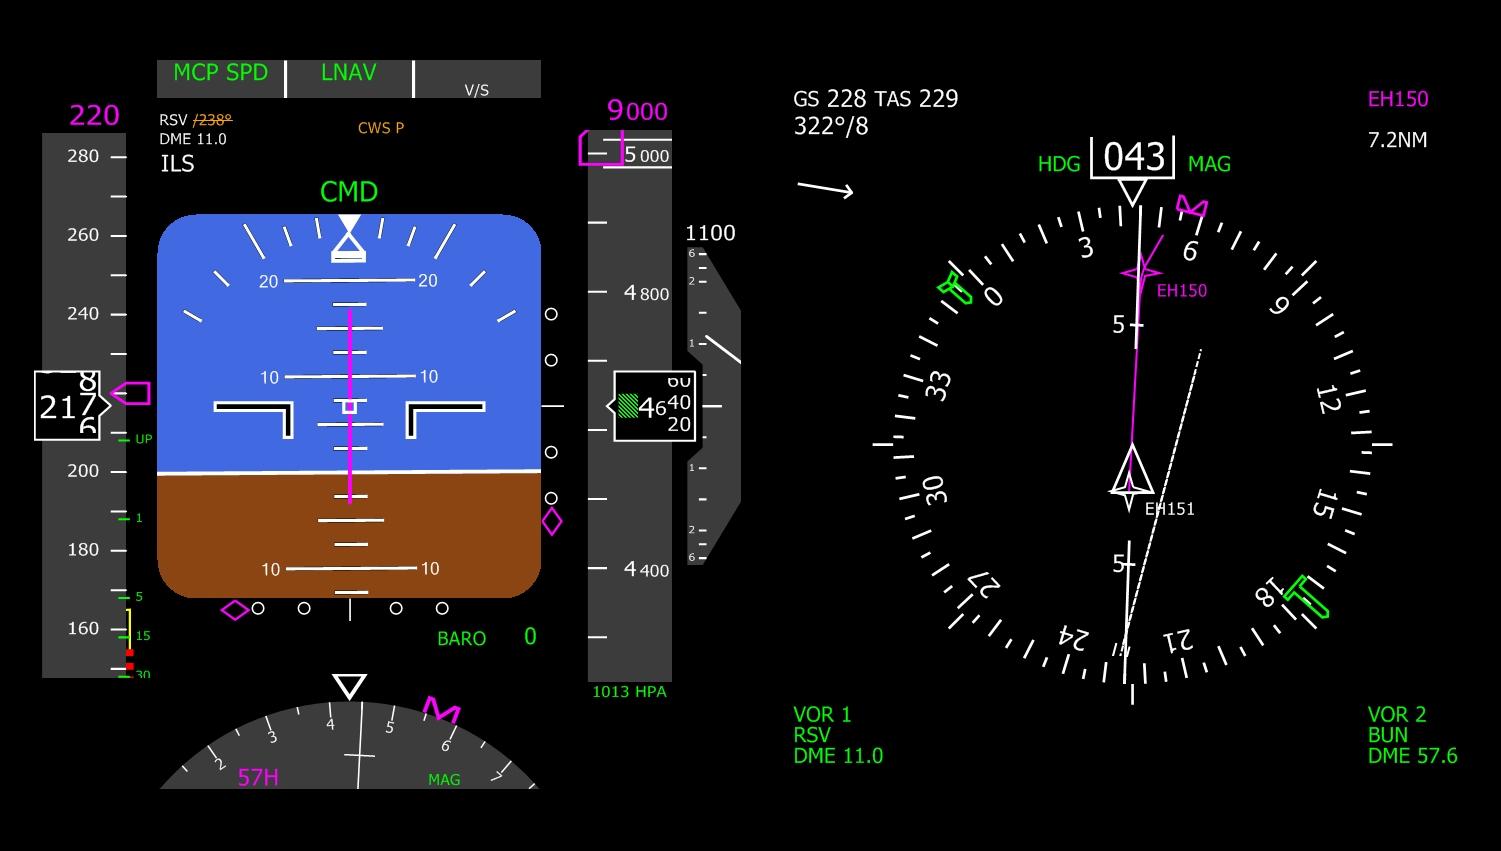Click the MAG label beside ND heading box
Image resolution: width=1501 pixels, height=851 pixels.
(x=1209, y=165)
